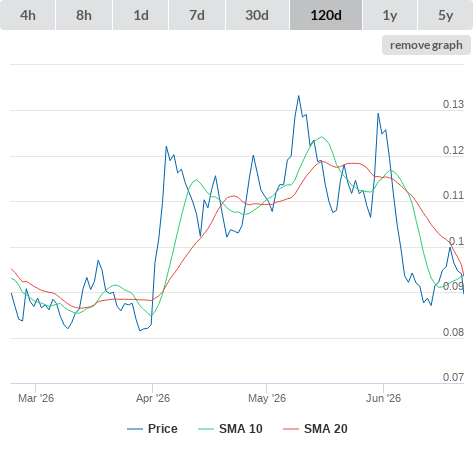Click the green SMA 10 legend marker
This screenshot has width=474, height=455.
[206, 429]
